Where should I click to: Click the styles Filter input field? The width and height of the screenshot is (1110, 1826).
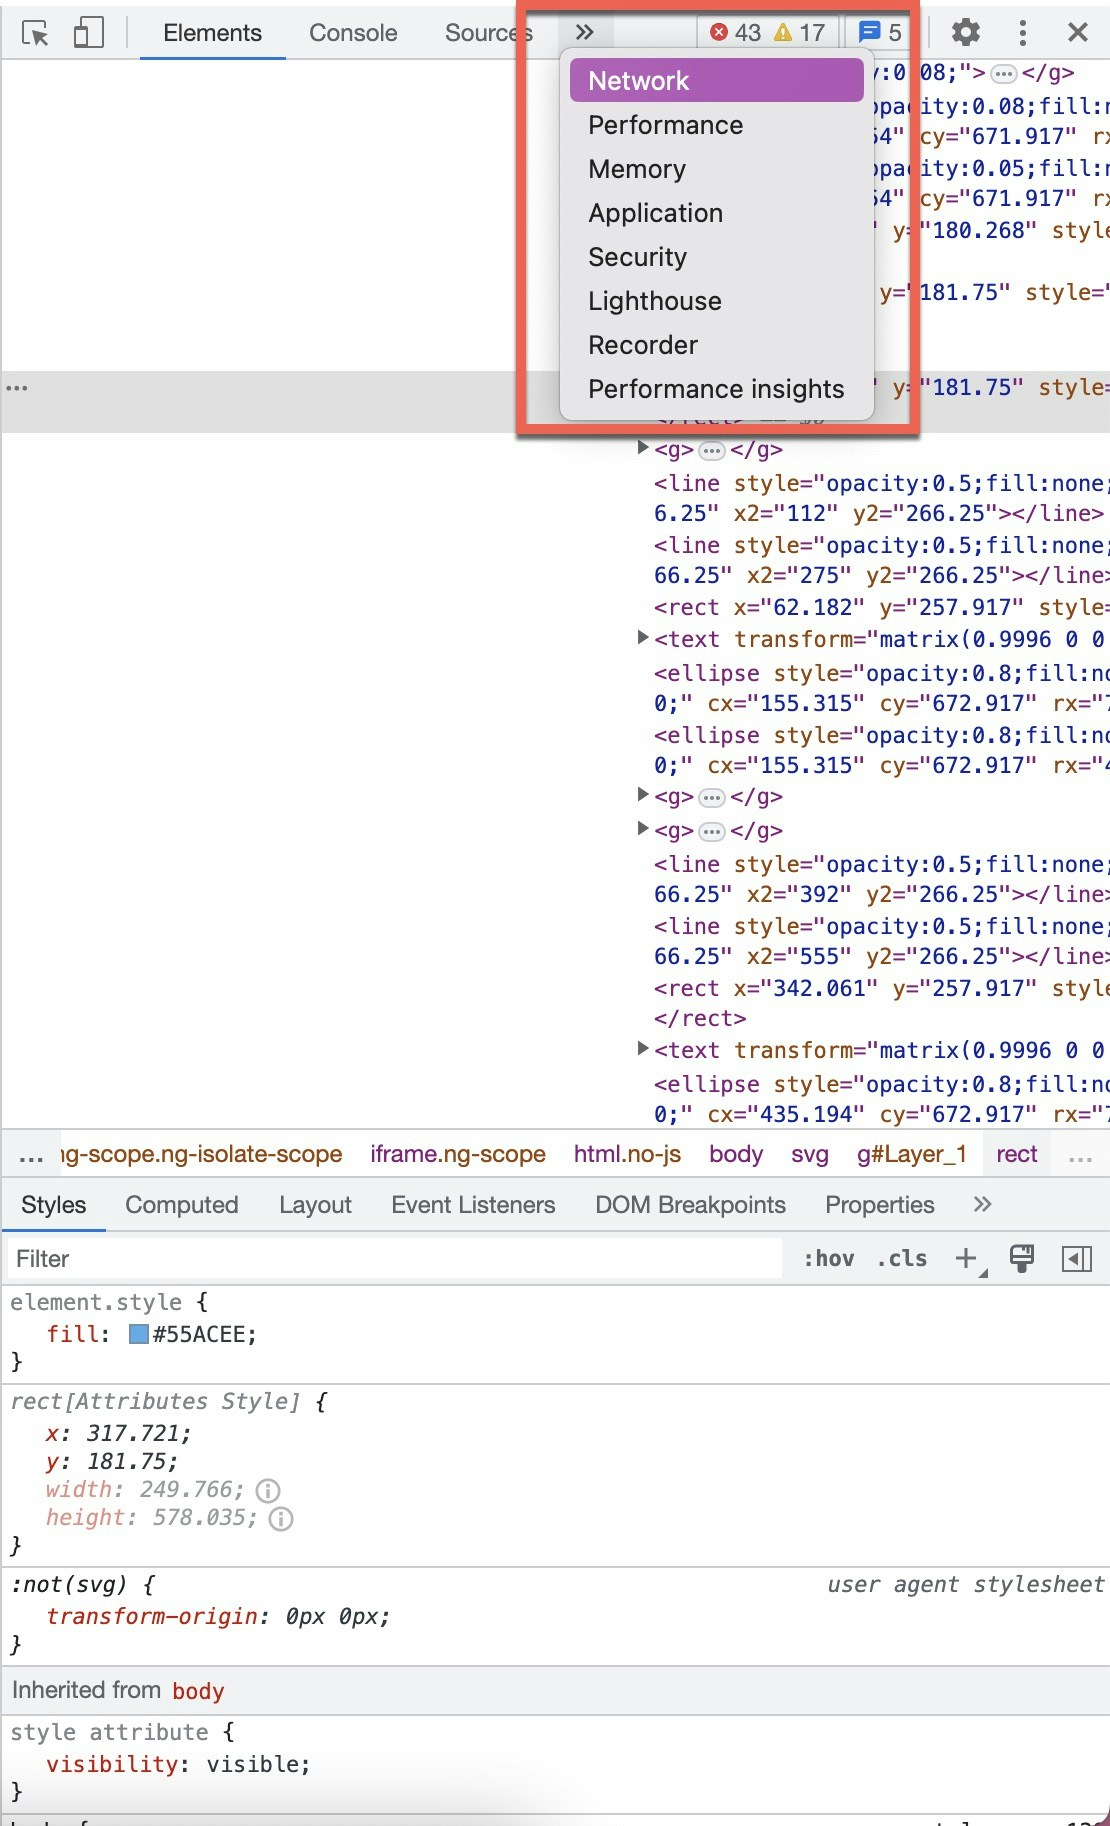394,1259
